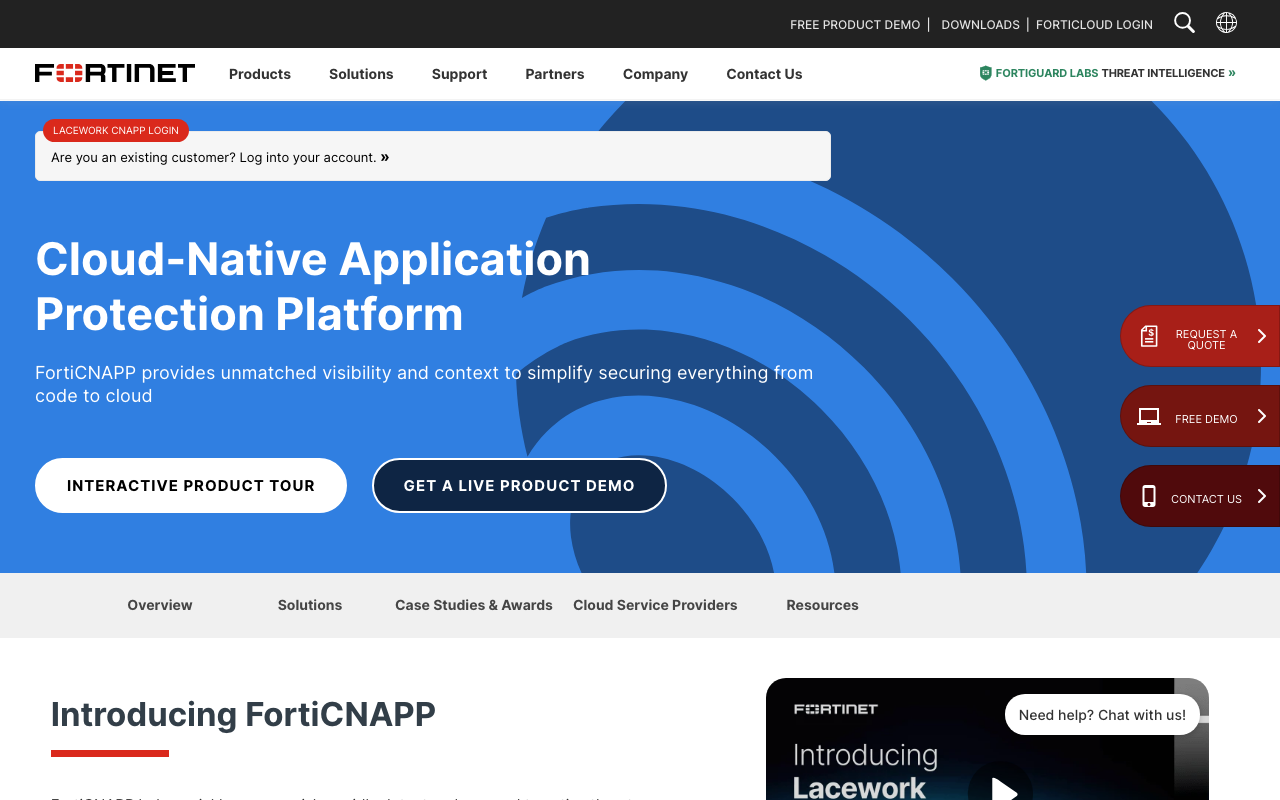1280x800 pixels.
Task: Click the Lacework CNAPP Login badge
Action: point(116,130)
